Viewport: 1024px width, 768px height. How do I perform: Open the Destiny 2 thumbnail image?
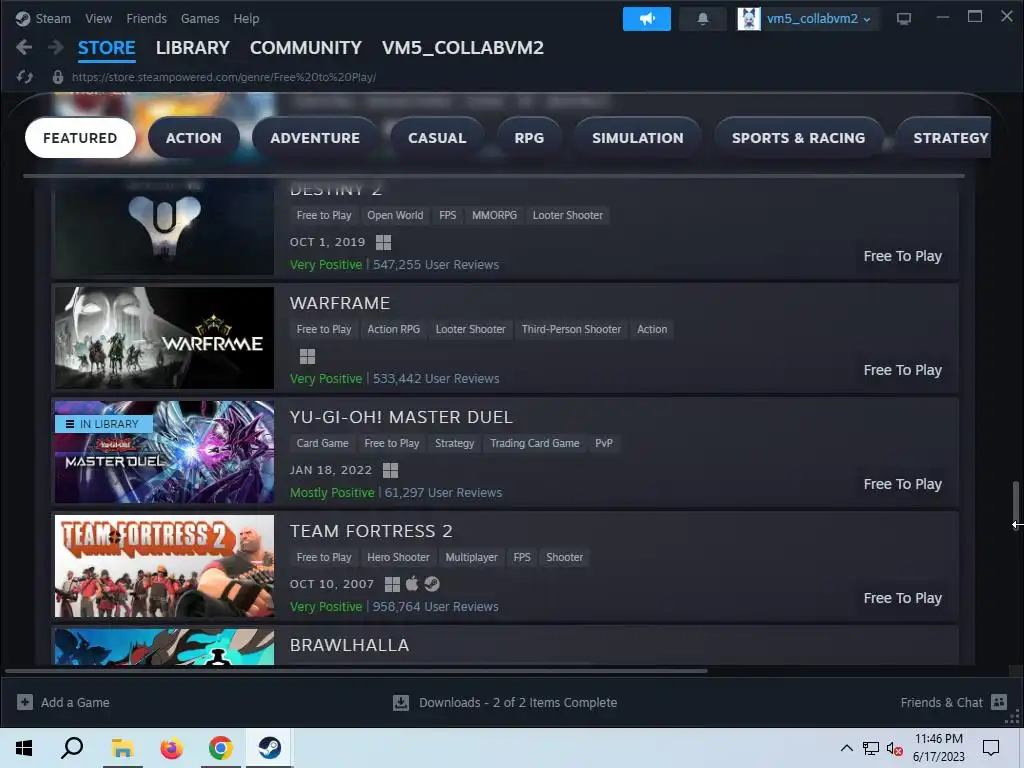(x=165, y=227)
